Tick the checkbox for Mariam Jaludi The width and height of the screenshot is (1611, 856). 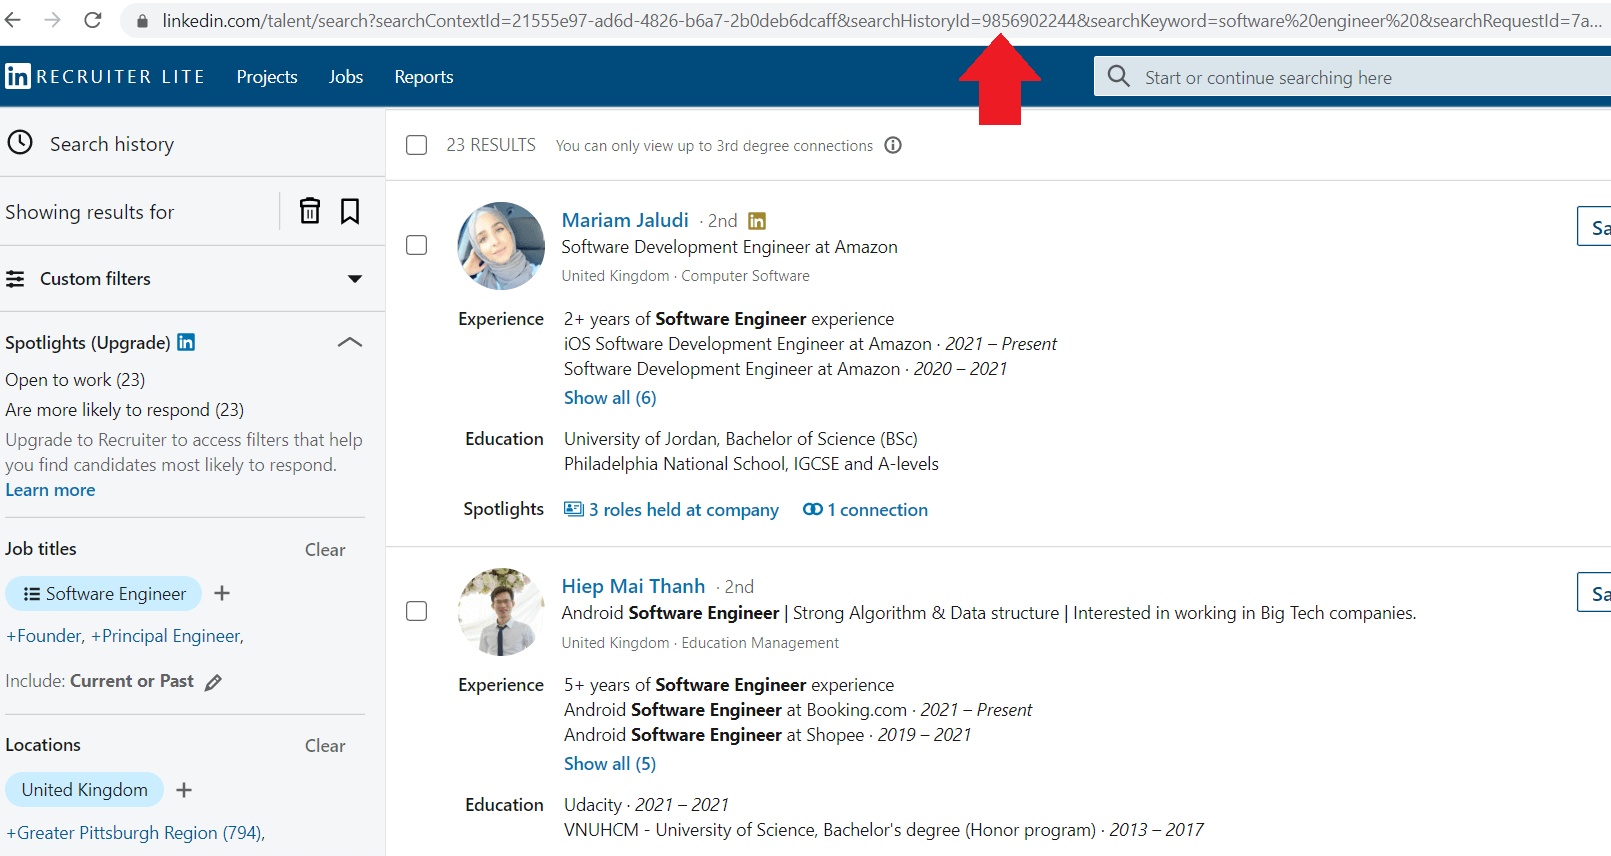coord(417,245)
